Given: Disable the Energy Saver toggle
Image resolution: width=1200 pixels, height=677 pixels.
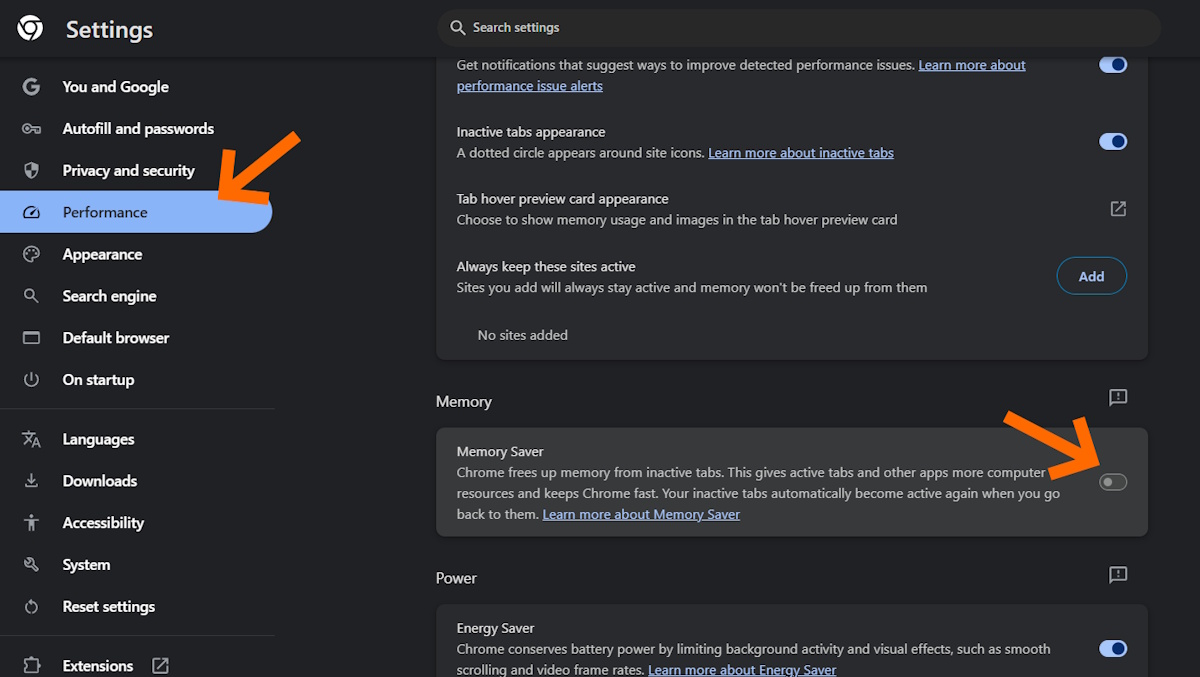Looking at the screenshot, I should pos(1112,649).
